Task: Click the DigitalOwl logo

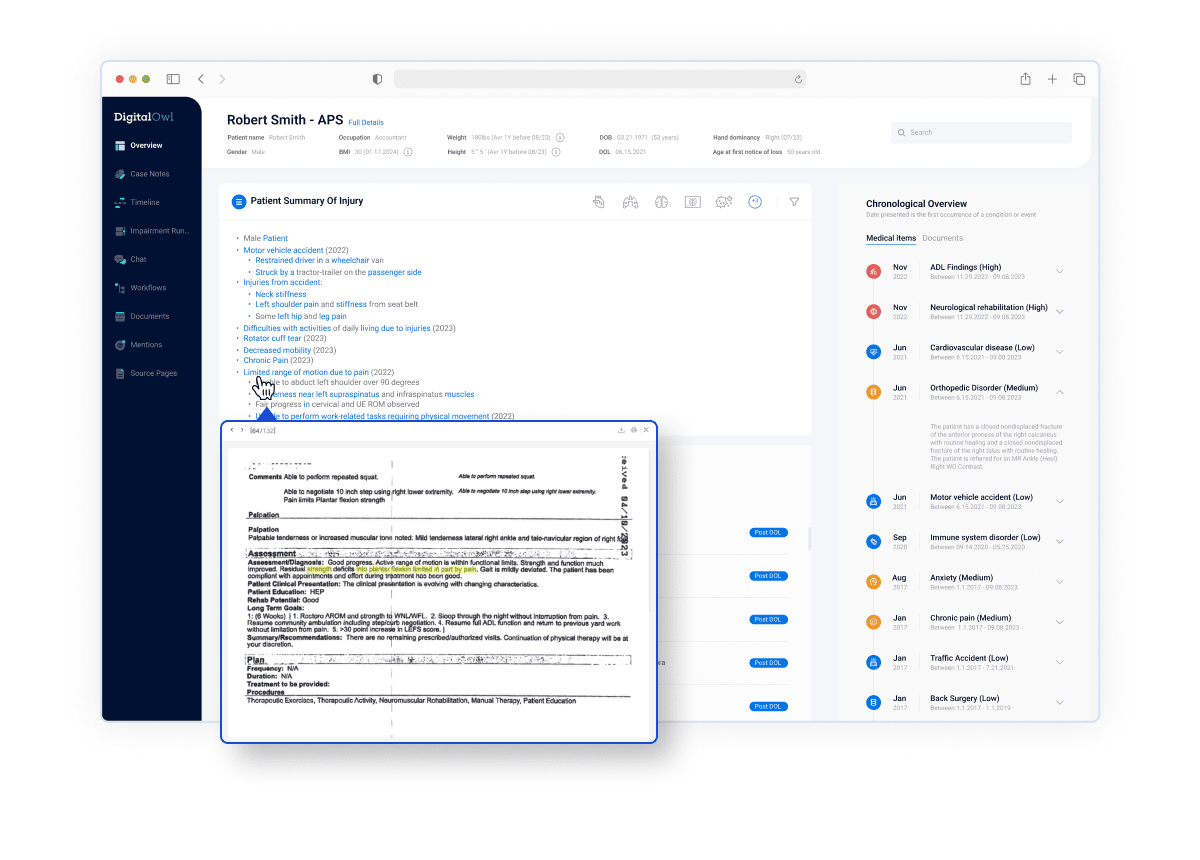Action: (x=144, y=117)
